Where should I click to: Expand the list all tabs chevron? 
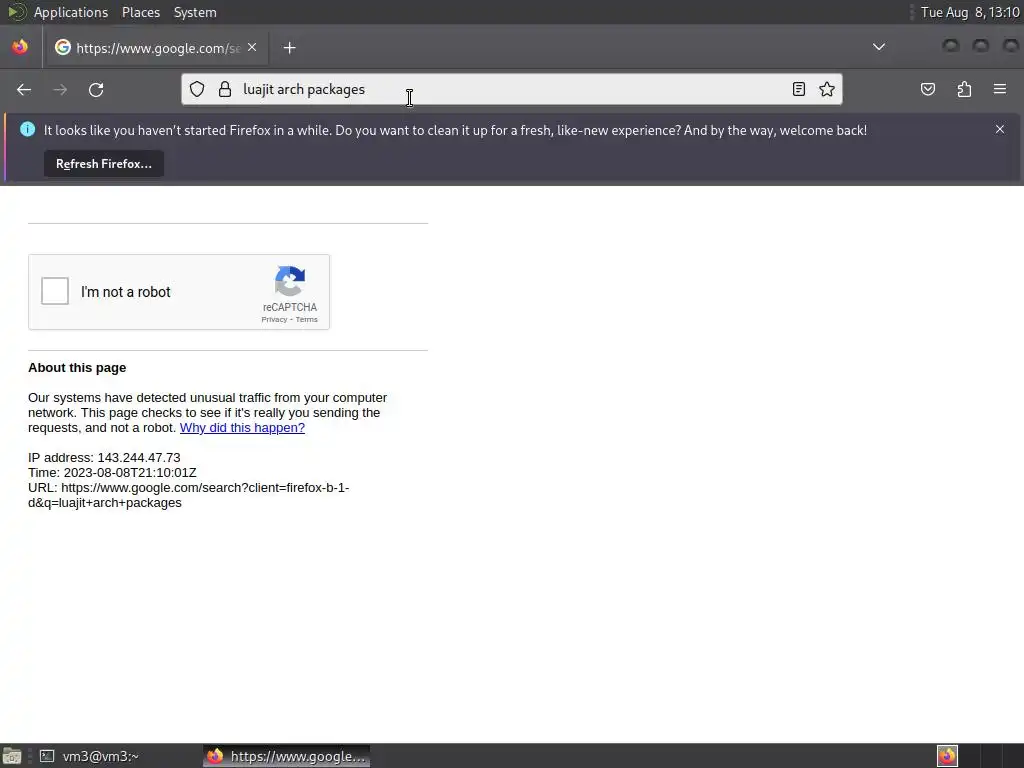click(879, 47)
